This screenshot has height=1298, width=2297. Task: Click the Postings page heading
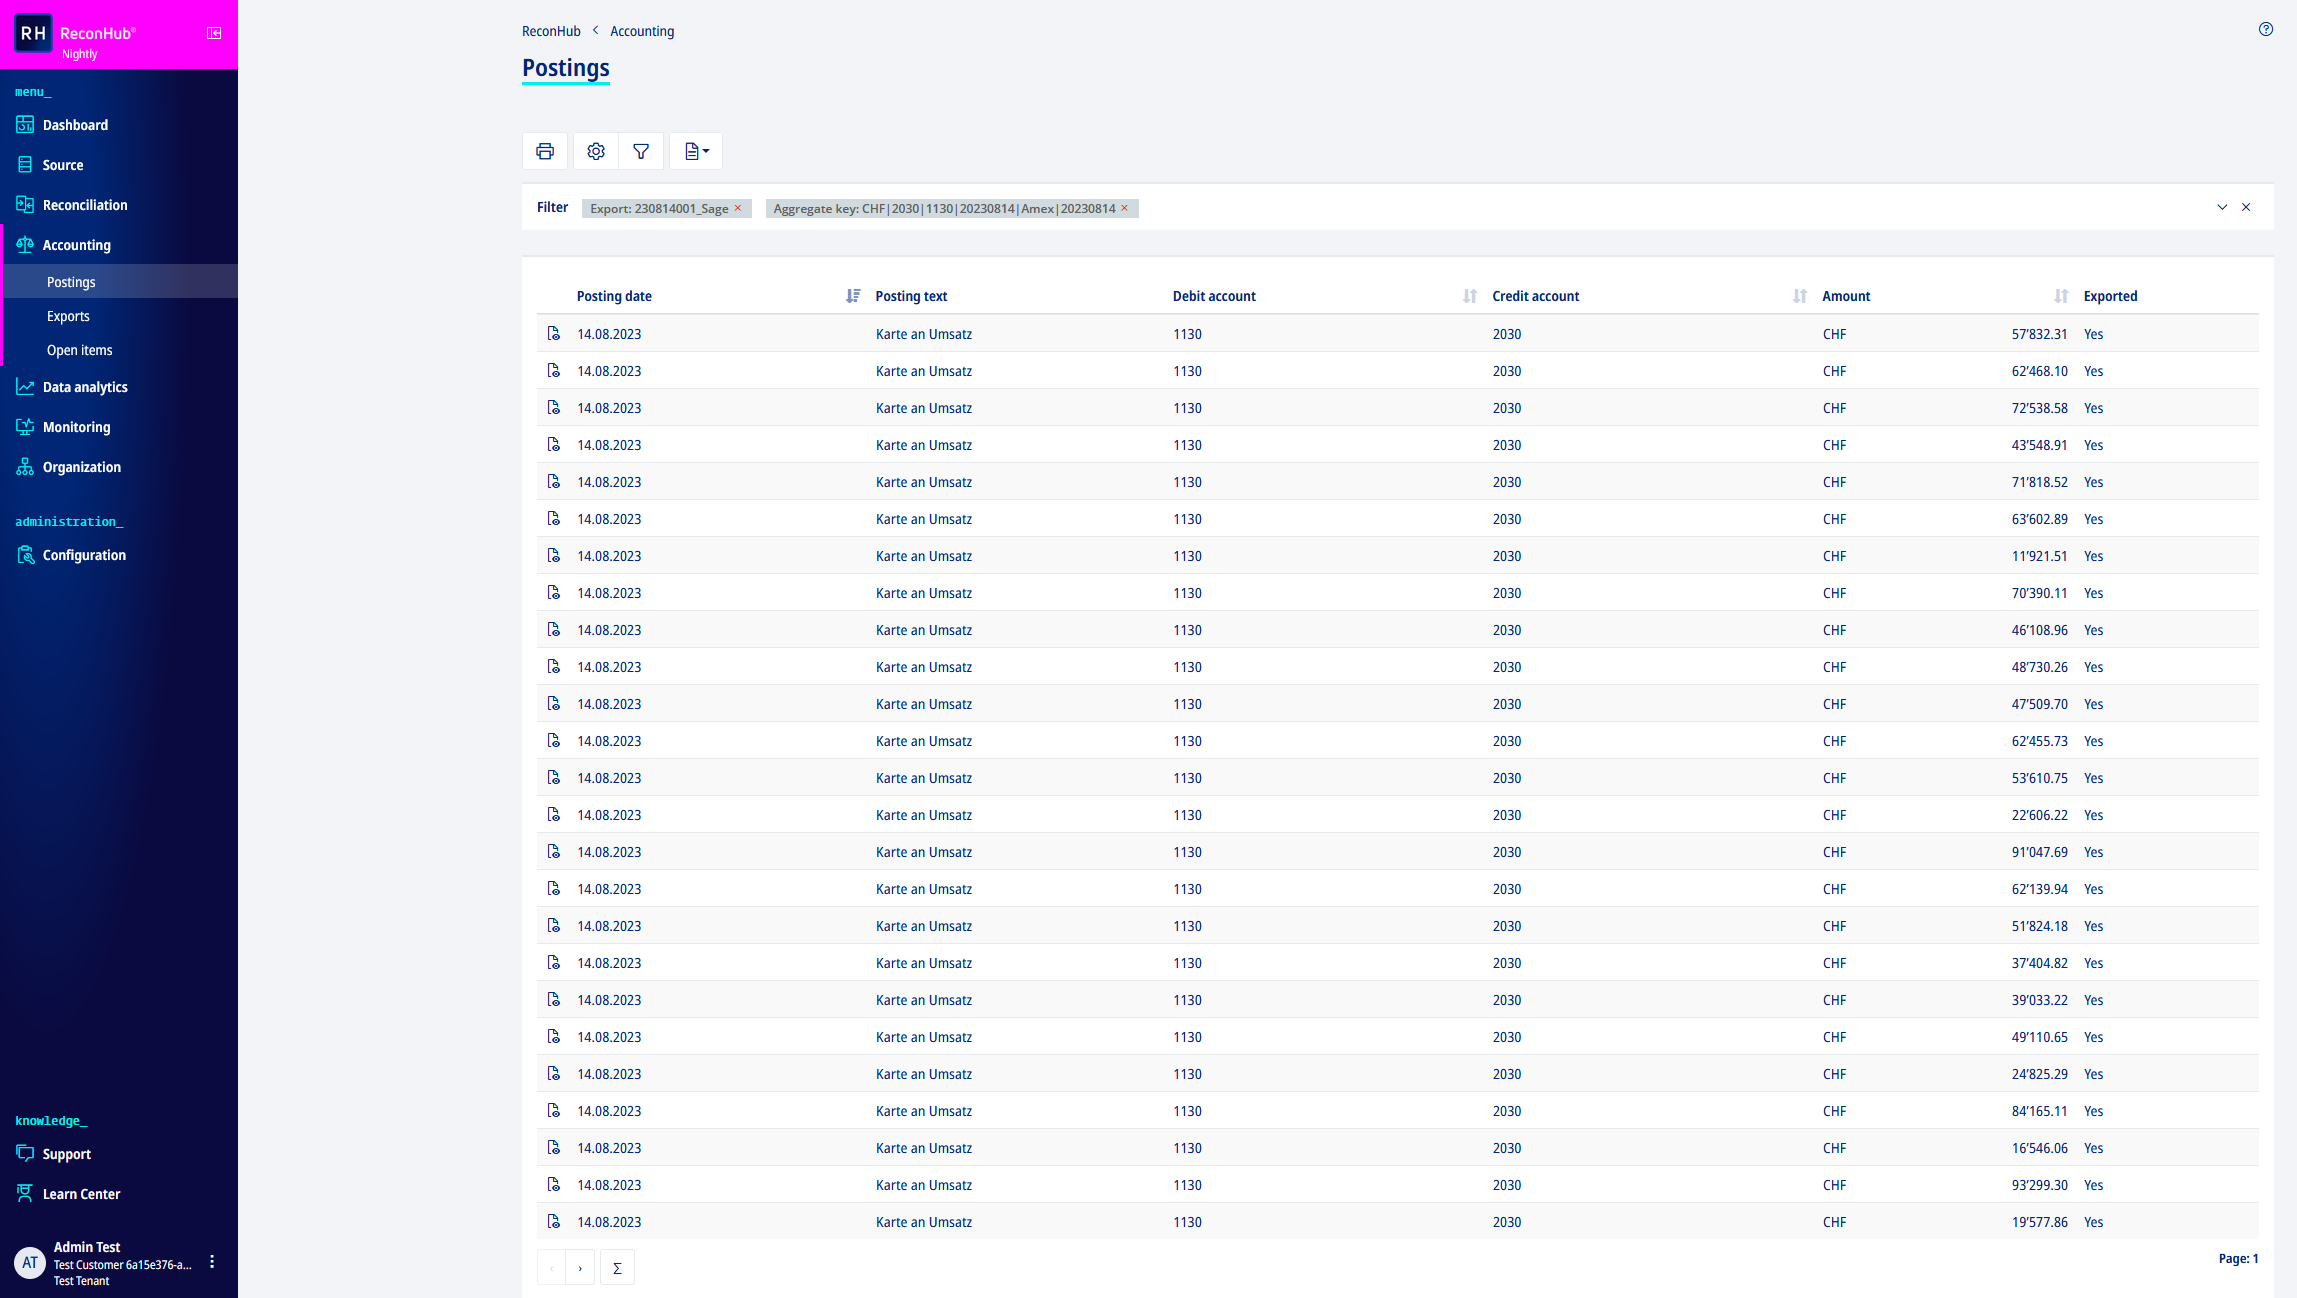[565, 68]
